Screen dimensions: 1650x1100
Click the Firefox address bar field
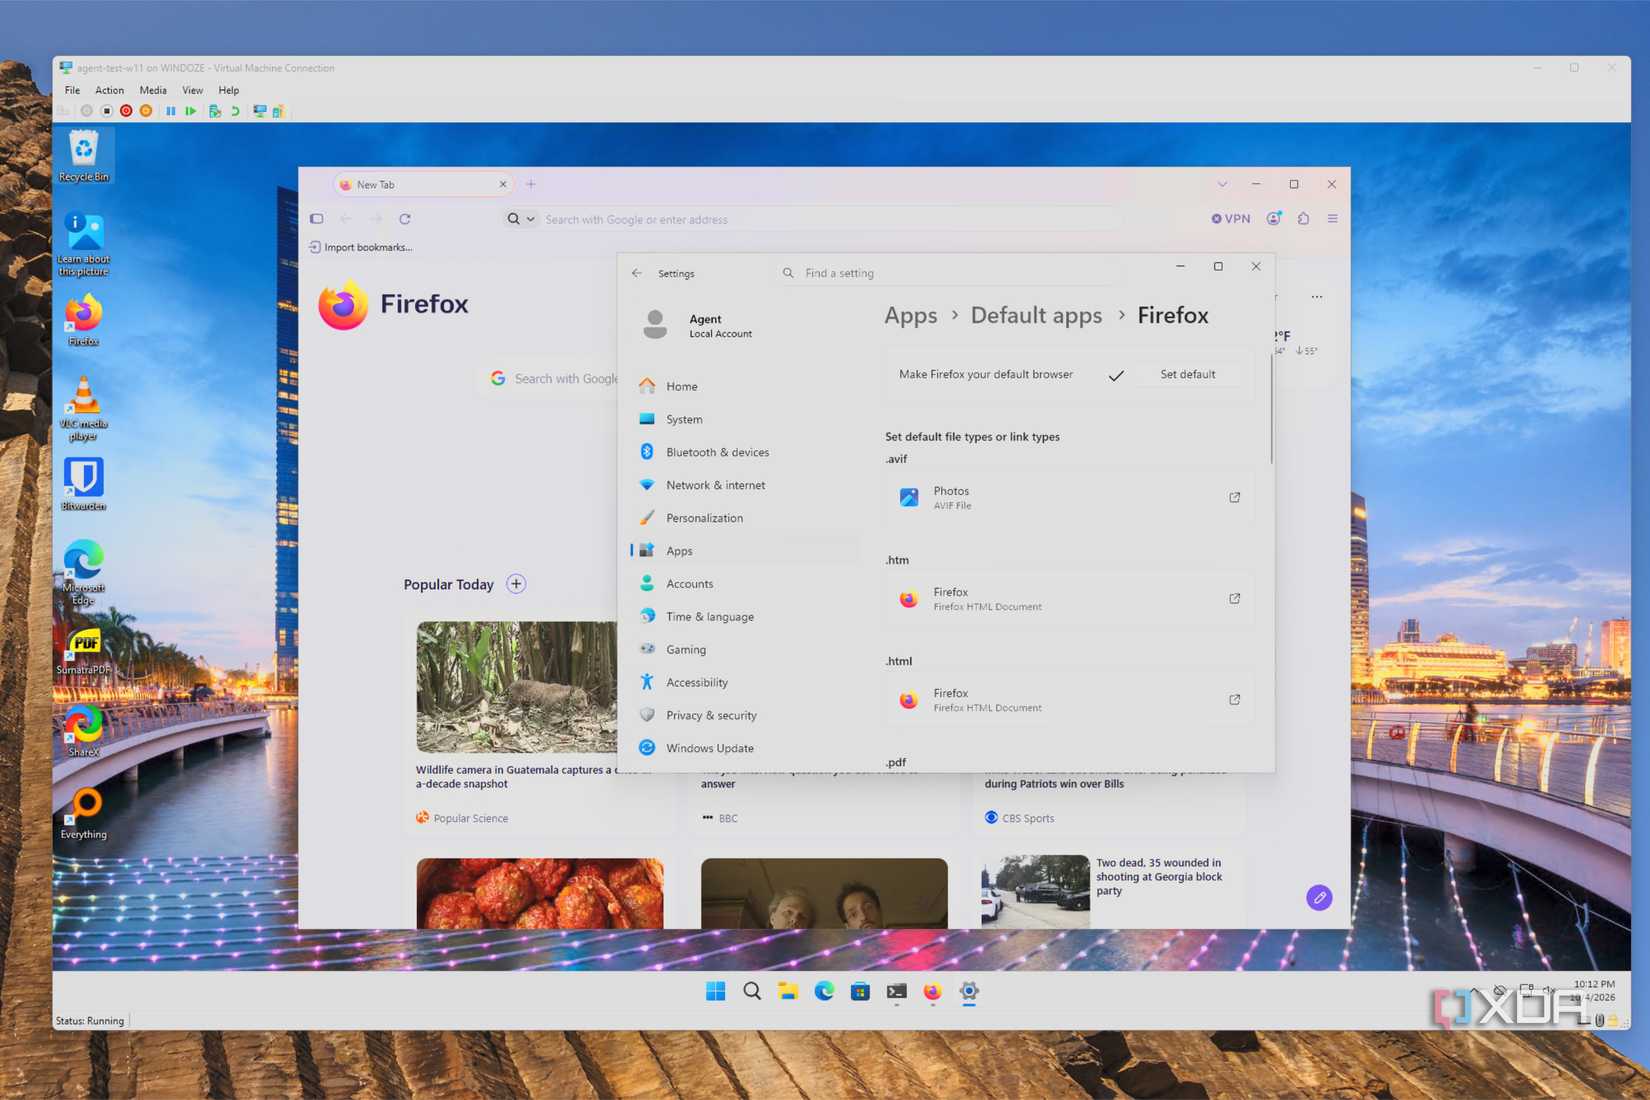click(x=810, y=219)
